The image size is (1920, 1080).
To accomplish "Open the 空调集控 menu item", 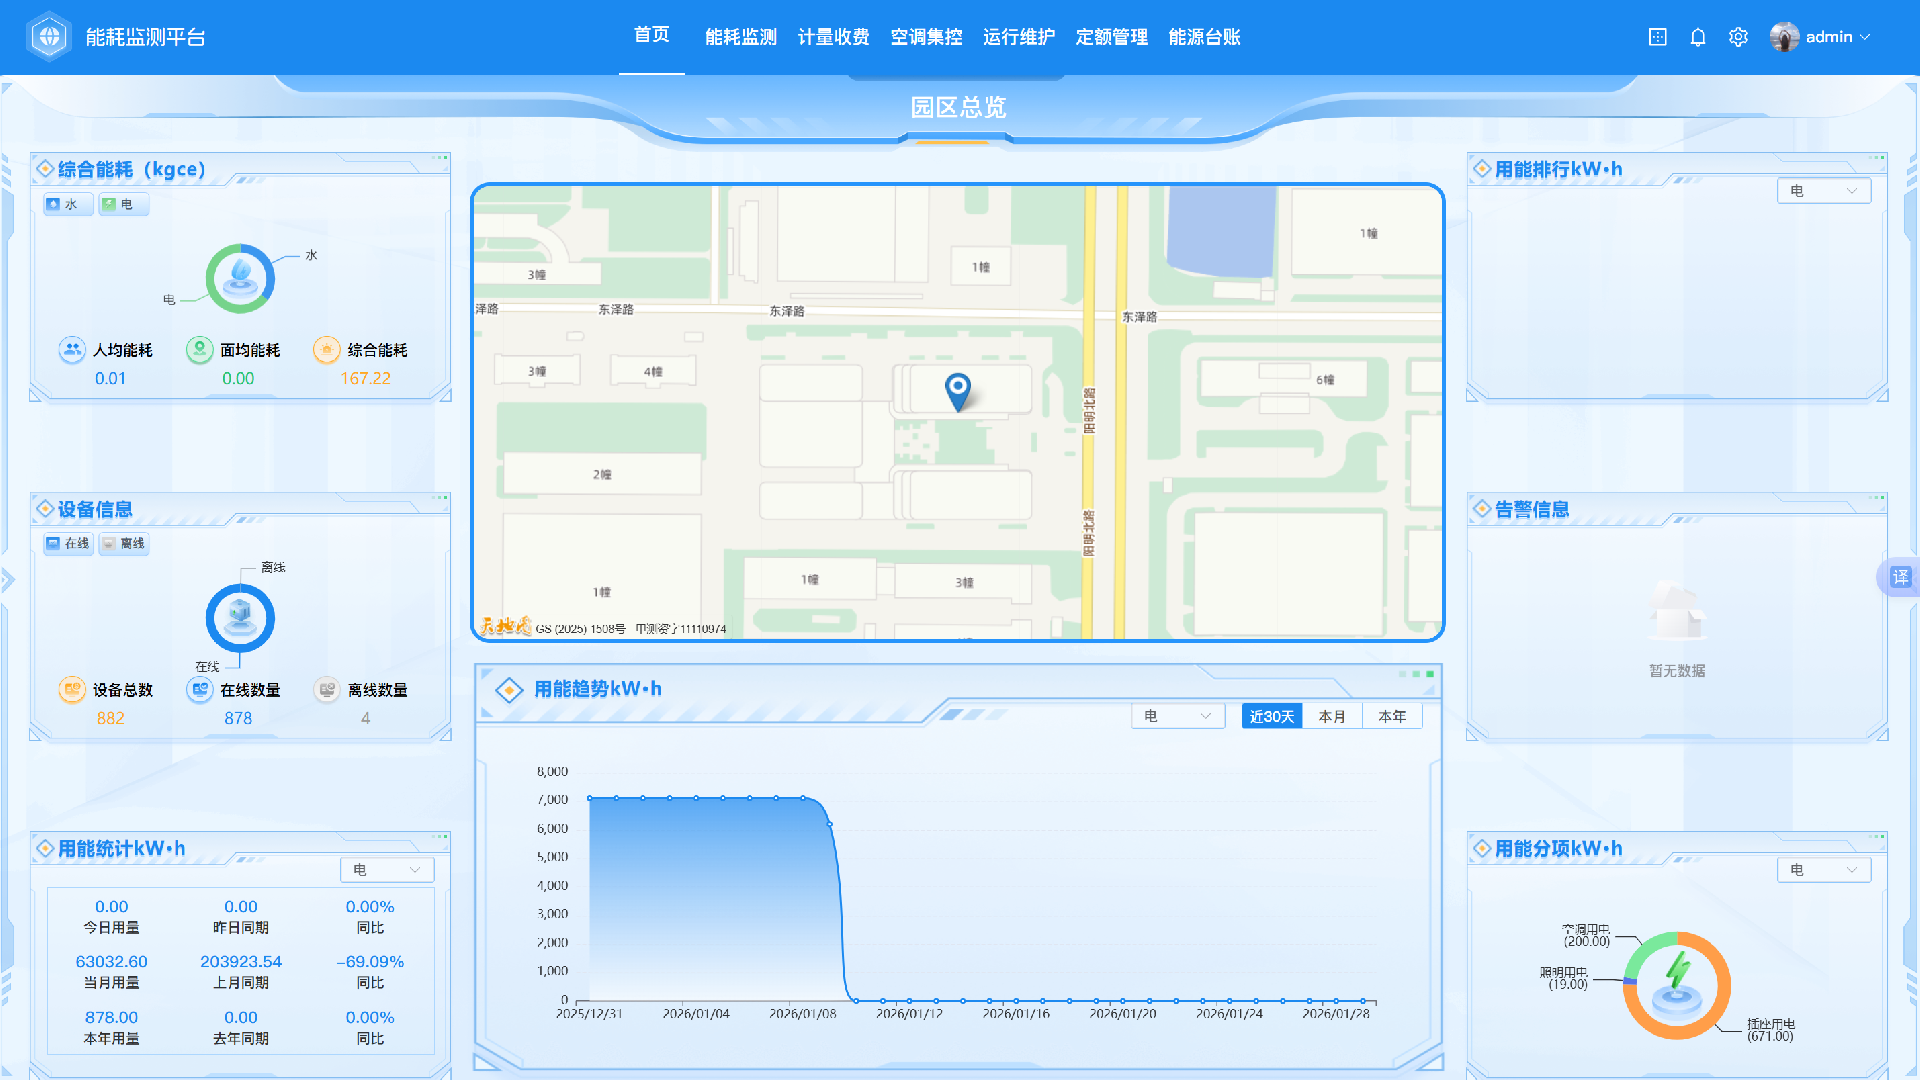I will [925, 37].
